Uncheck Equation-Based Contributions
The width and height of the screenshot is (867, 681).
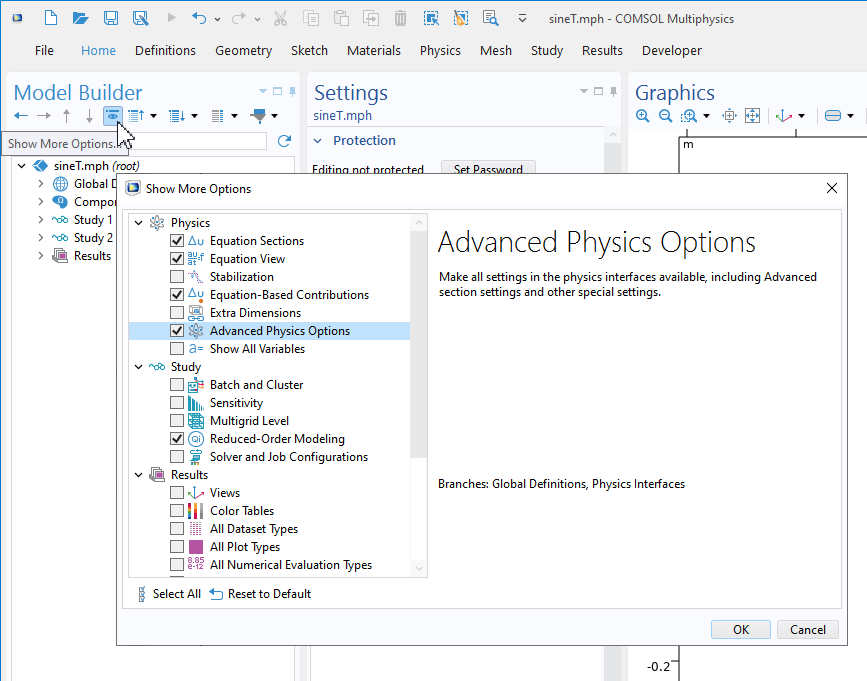coord(177,295)
